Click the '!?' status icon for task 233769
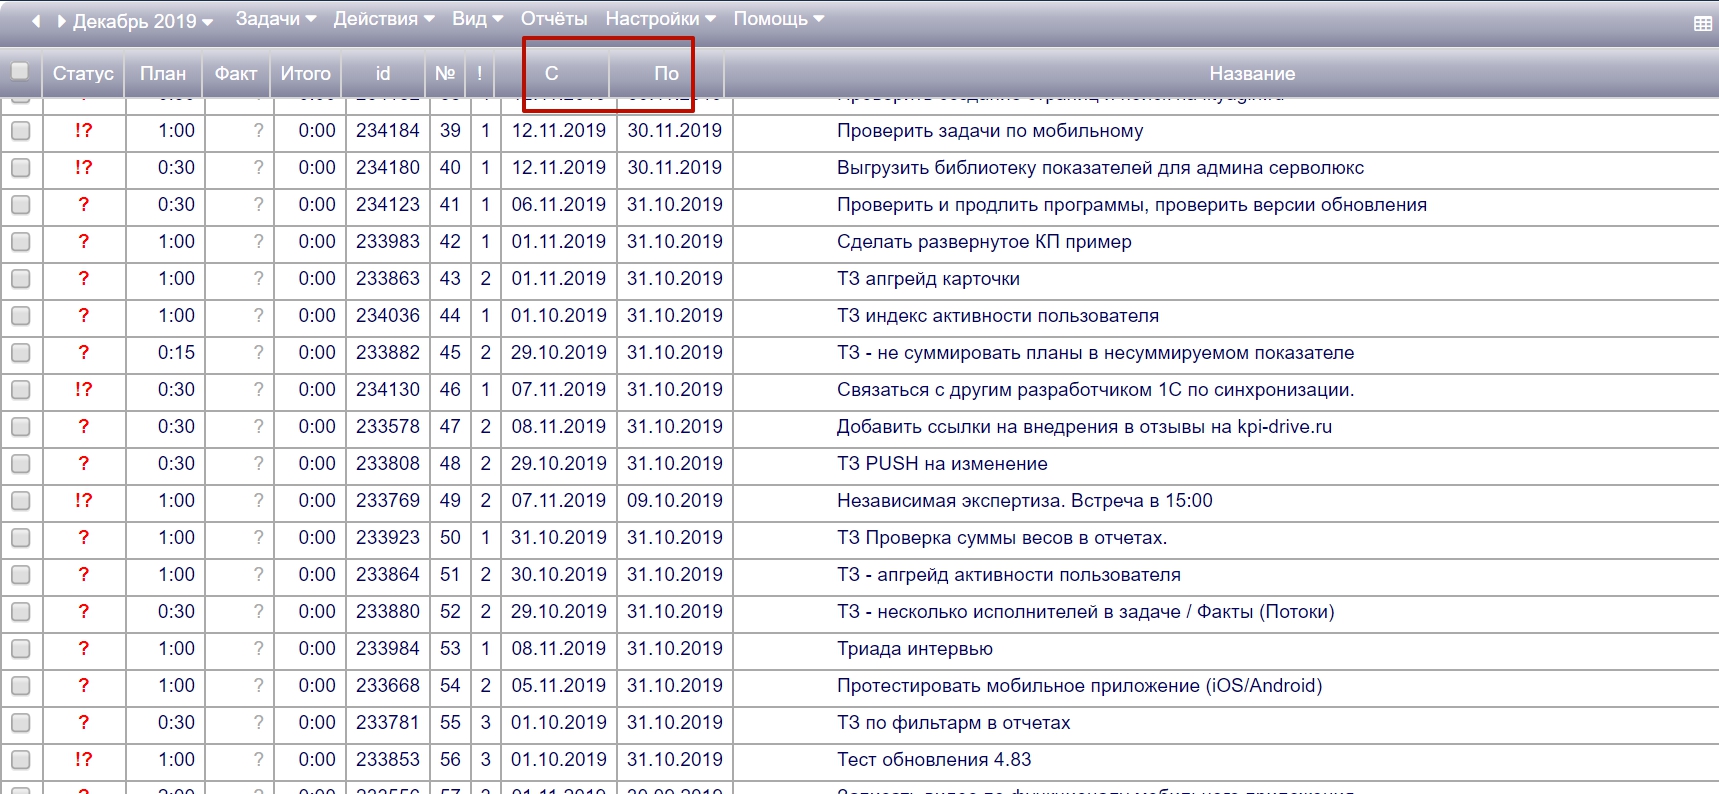The width and height of the screenshot is (1719, 794). tap(83, 501)
